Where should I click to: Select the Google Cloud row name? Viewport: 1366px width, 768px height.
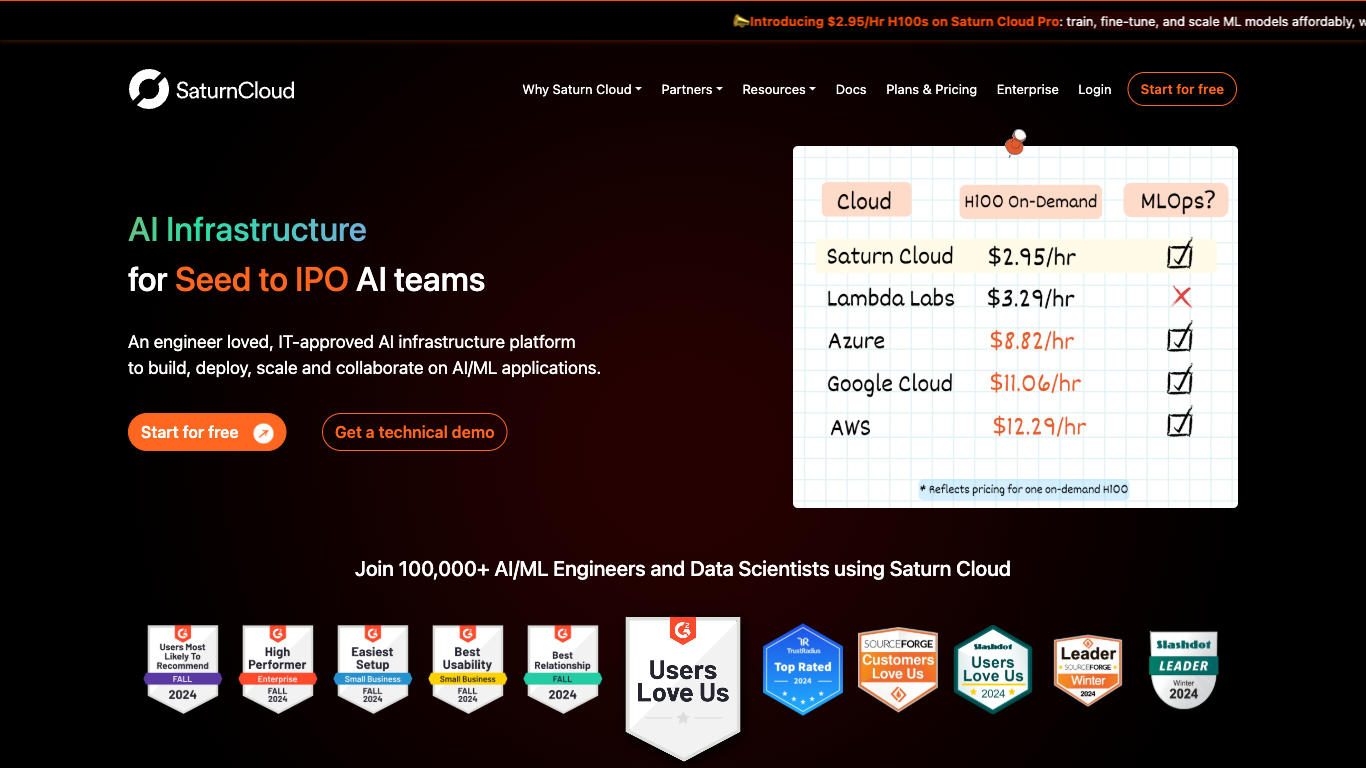pos(890,384)
